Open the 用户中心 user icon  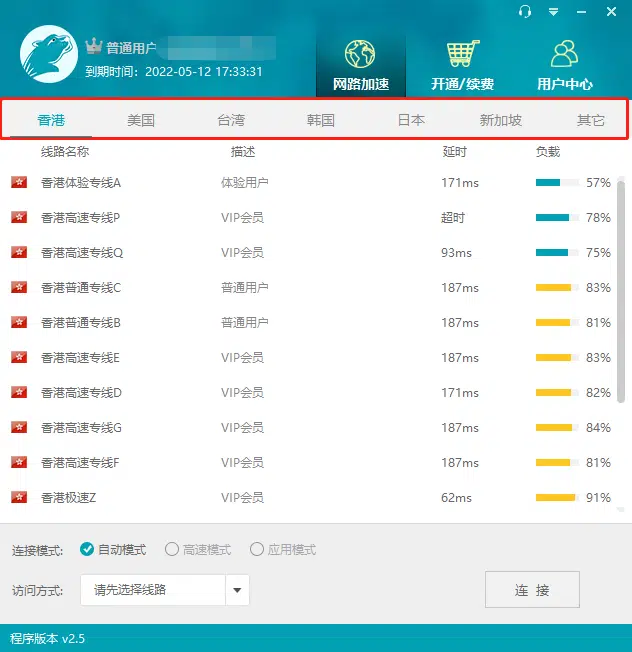[x=565, y=54]
